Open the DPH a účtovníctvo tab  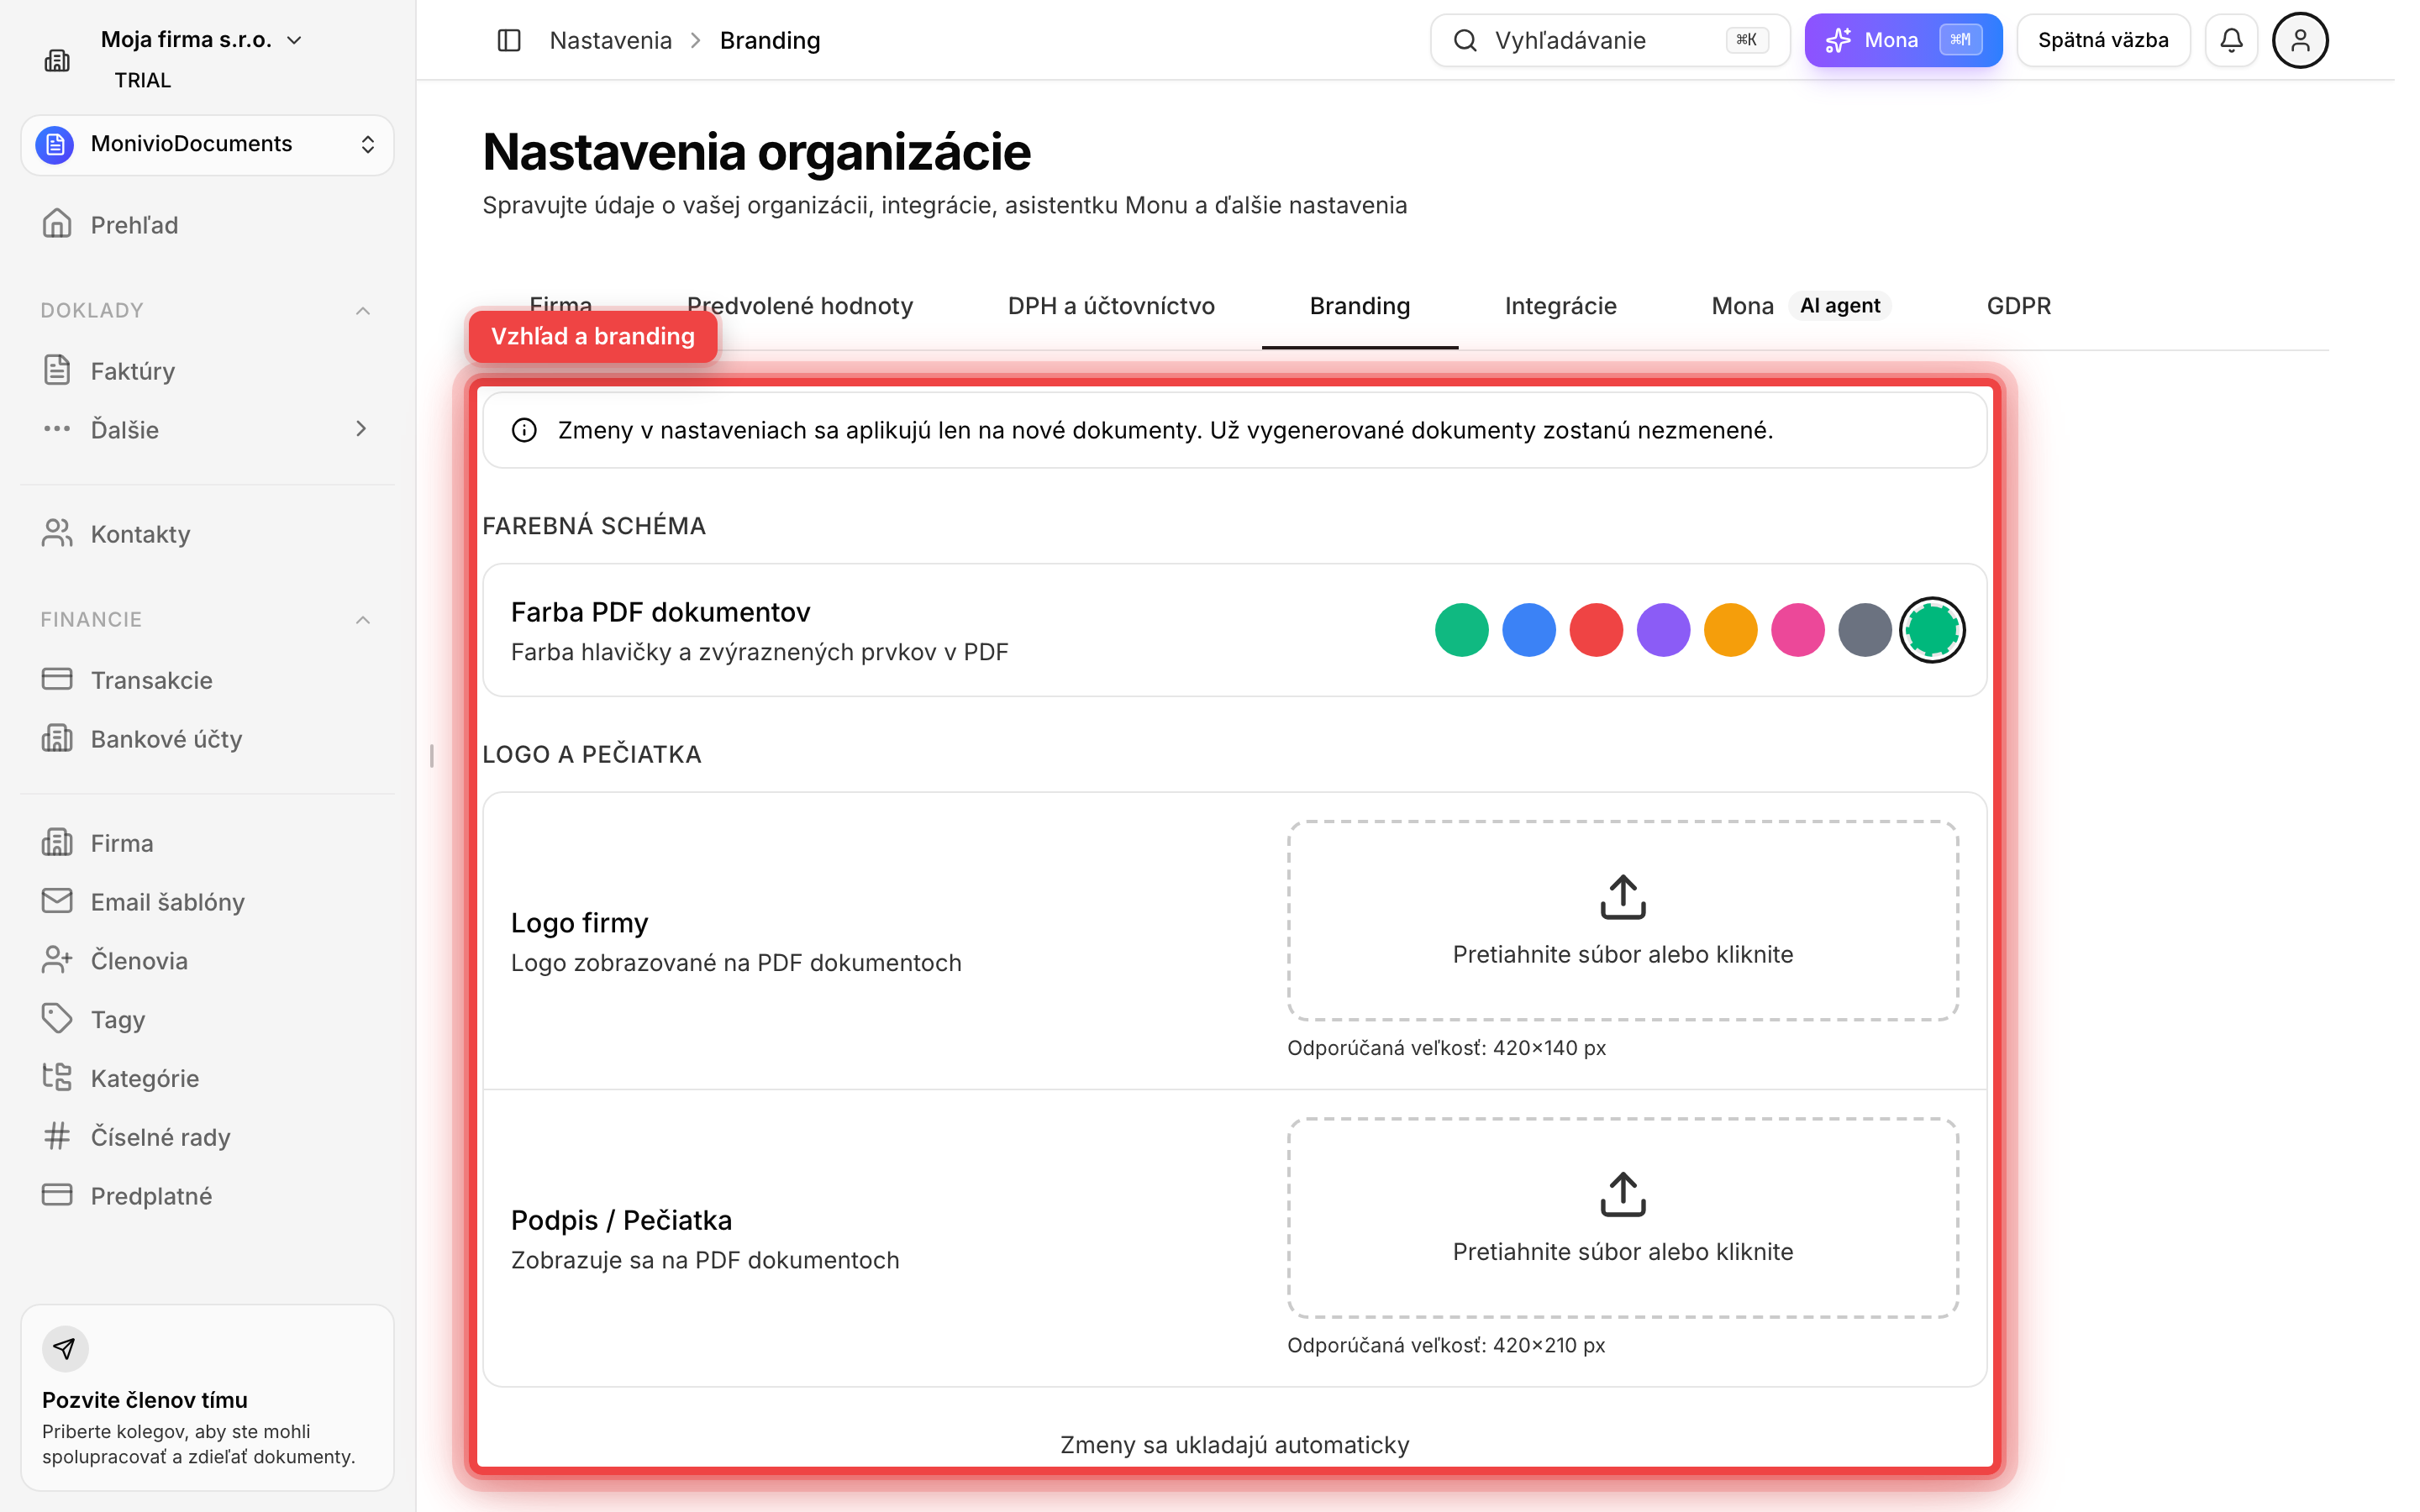(x=1111, y=306)
